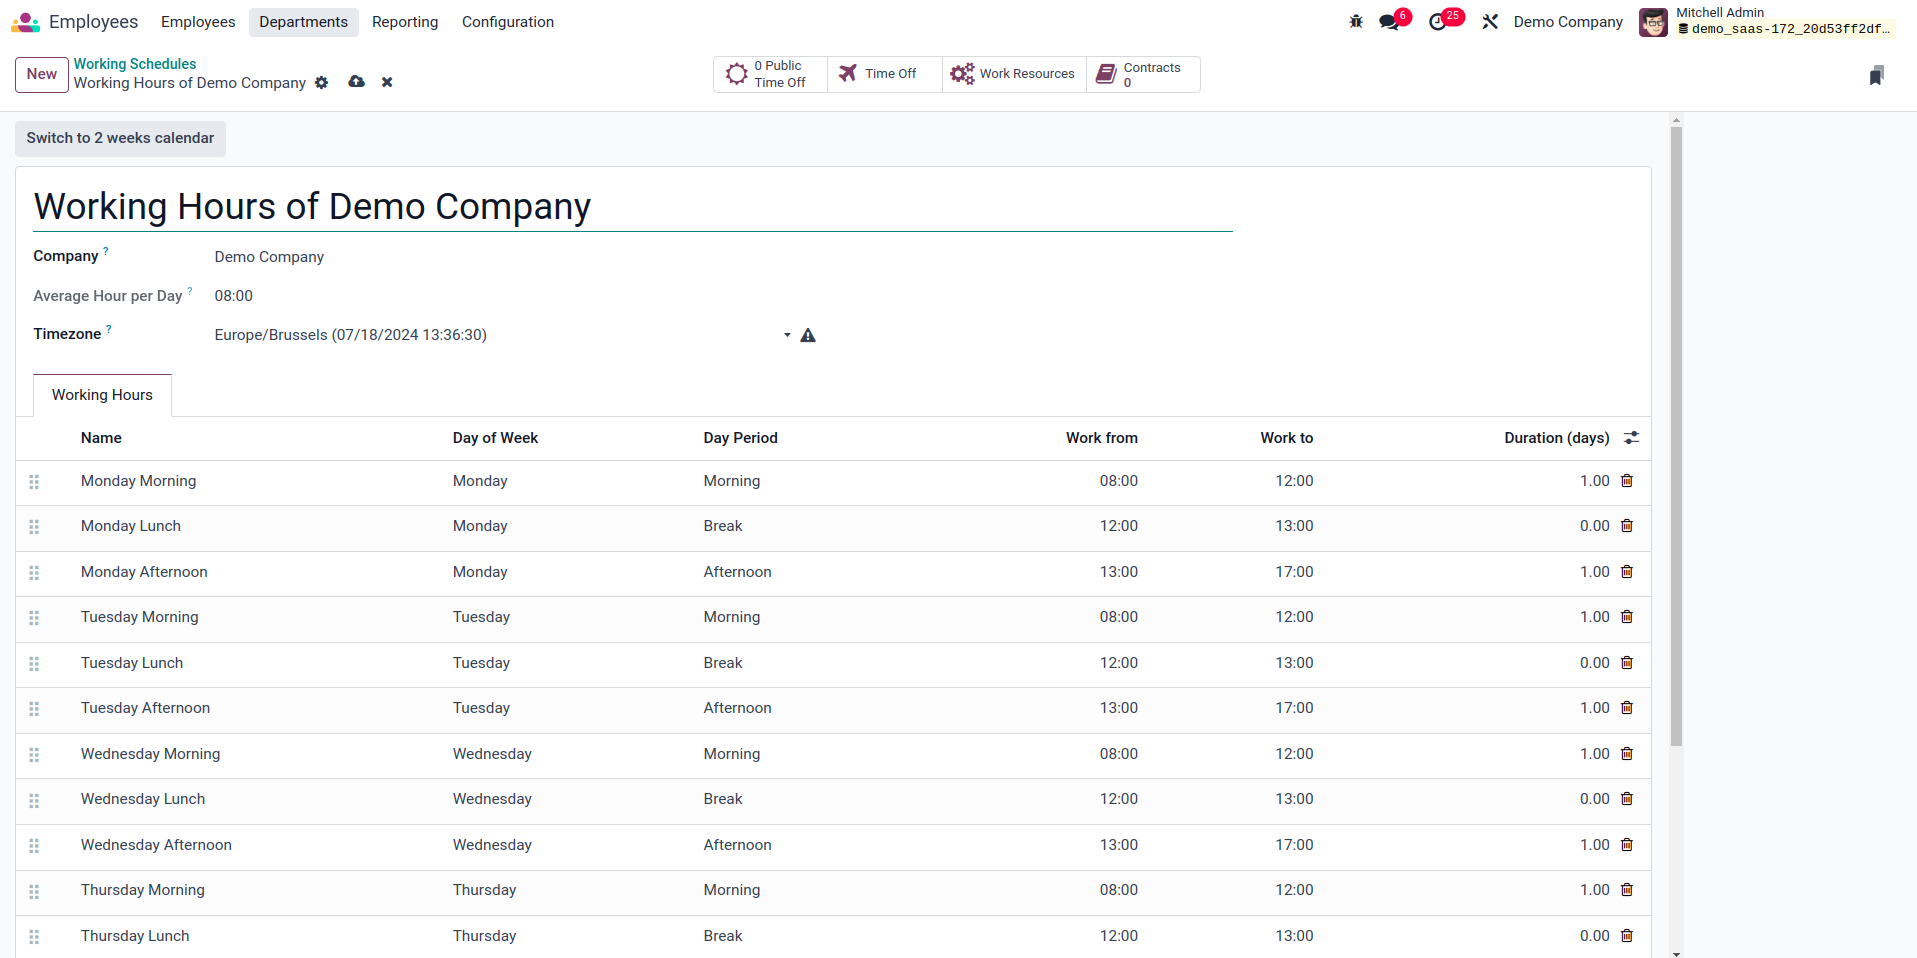This screenshot has width=1917, height=958.
Task: Grab the Monday Morning drag handle
Action: tap(34, 482)
